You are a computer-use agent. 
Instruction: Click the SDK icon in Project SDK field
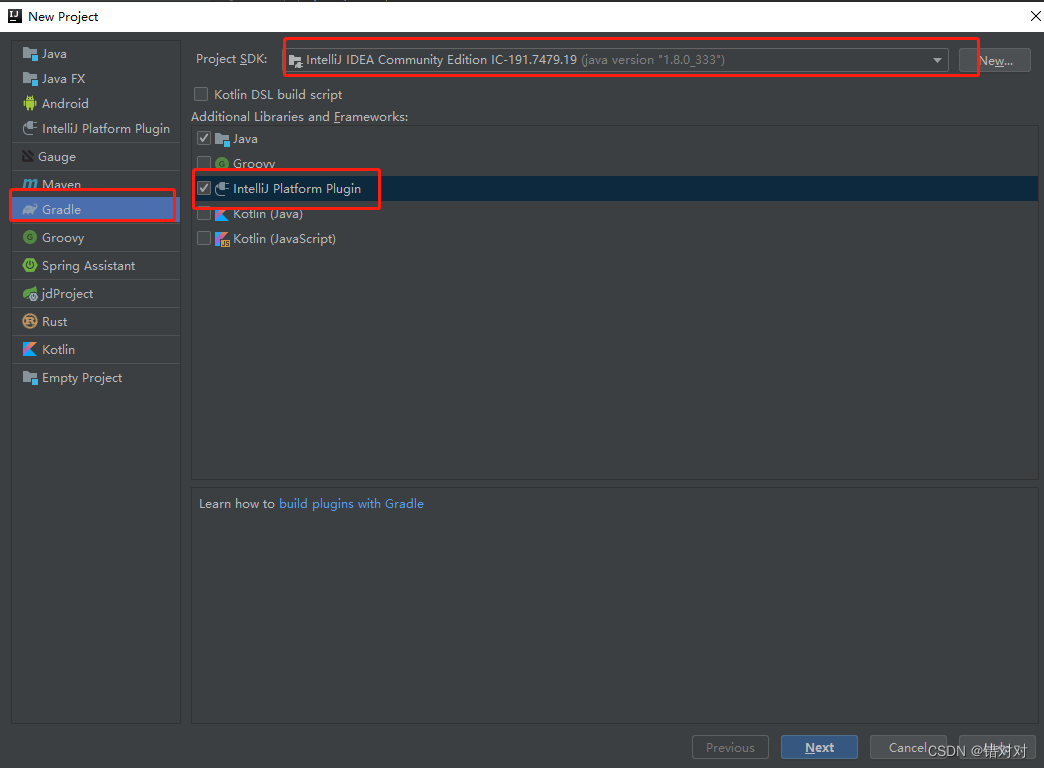296,61
